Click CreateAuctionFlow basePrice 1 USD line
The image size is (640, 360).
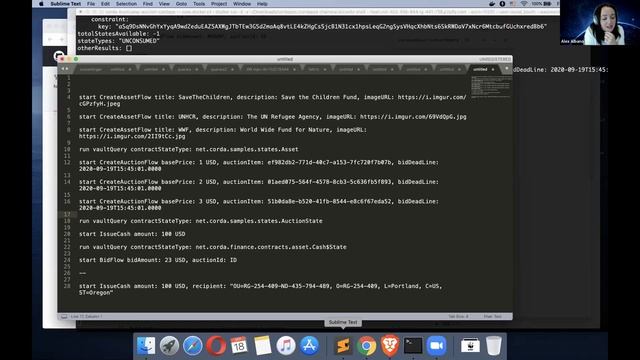[x=259, y=166]
